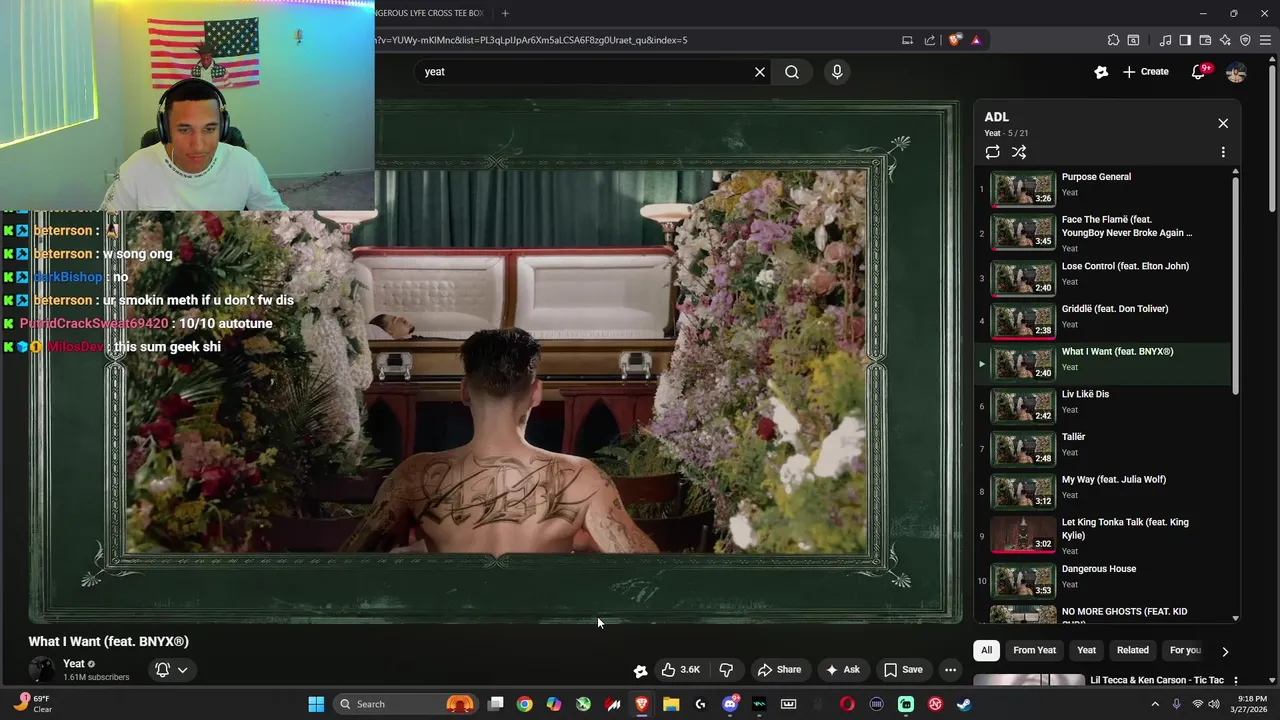Toggle shuffle for ADL playlist

(1019, 152)
